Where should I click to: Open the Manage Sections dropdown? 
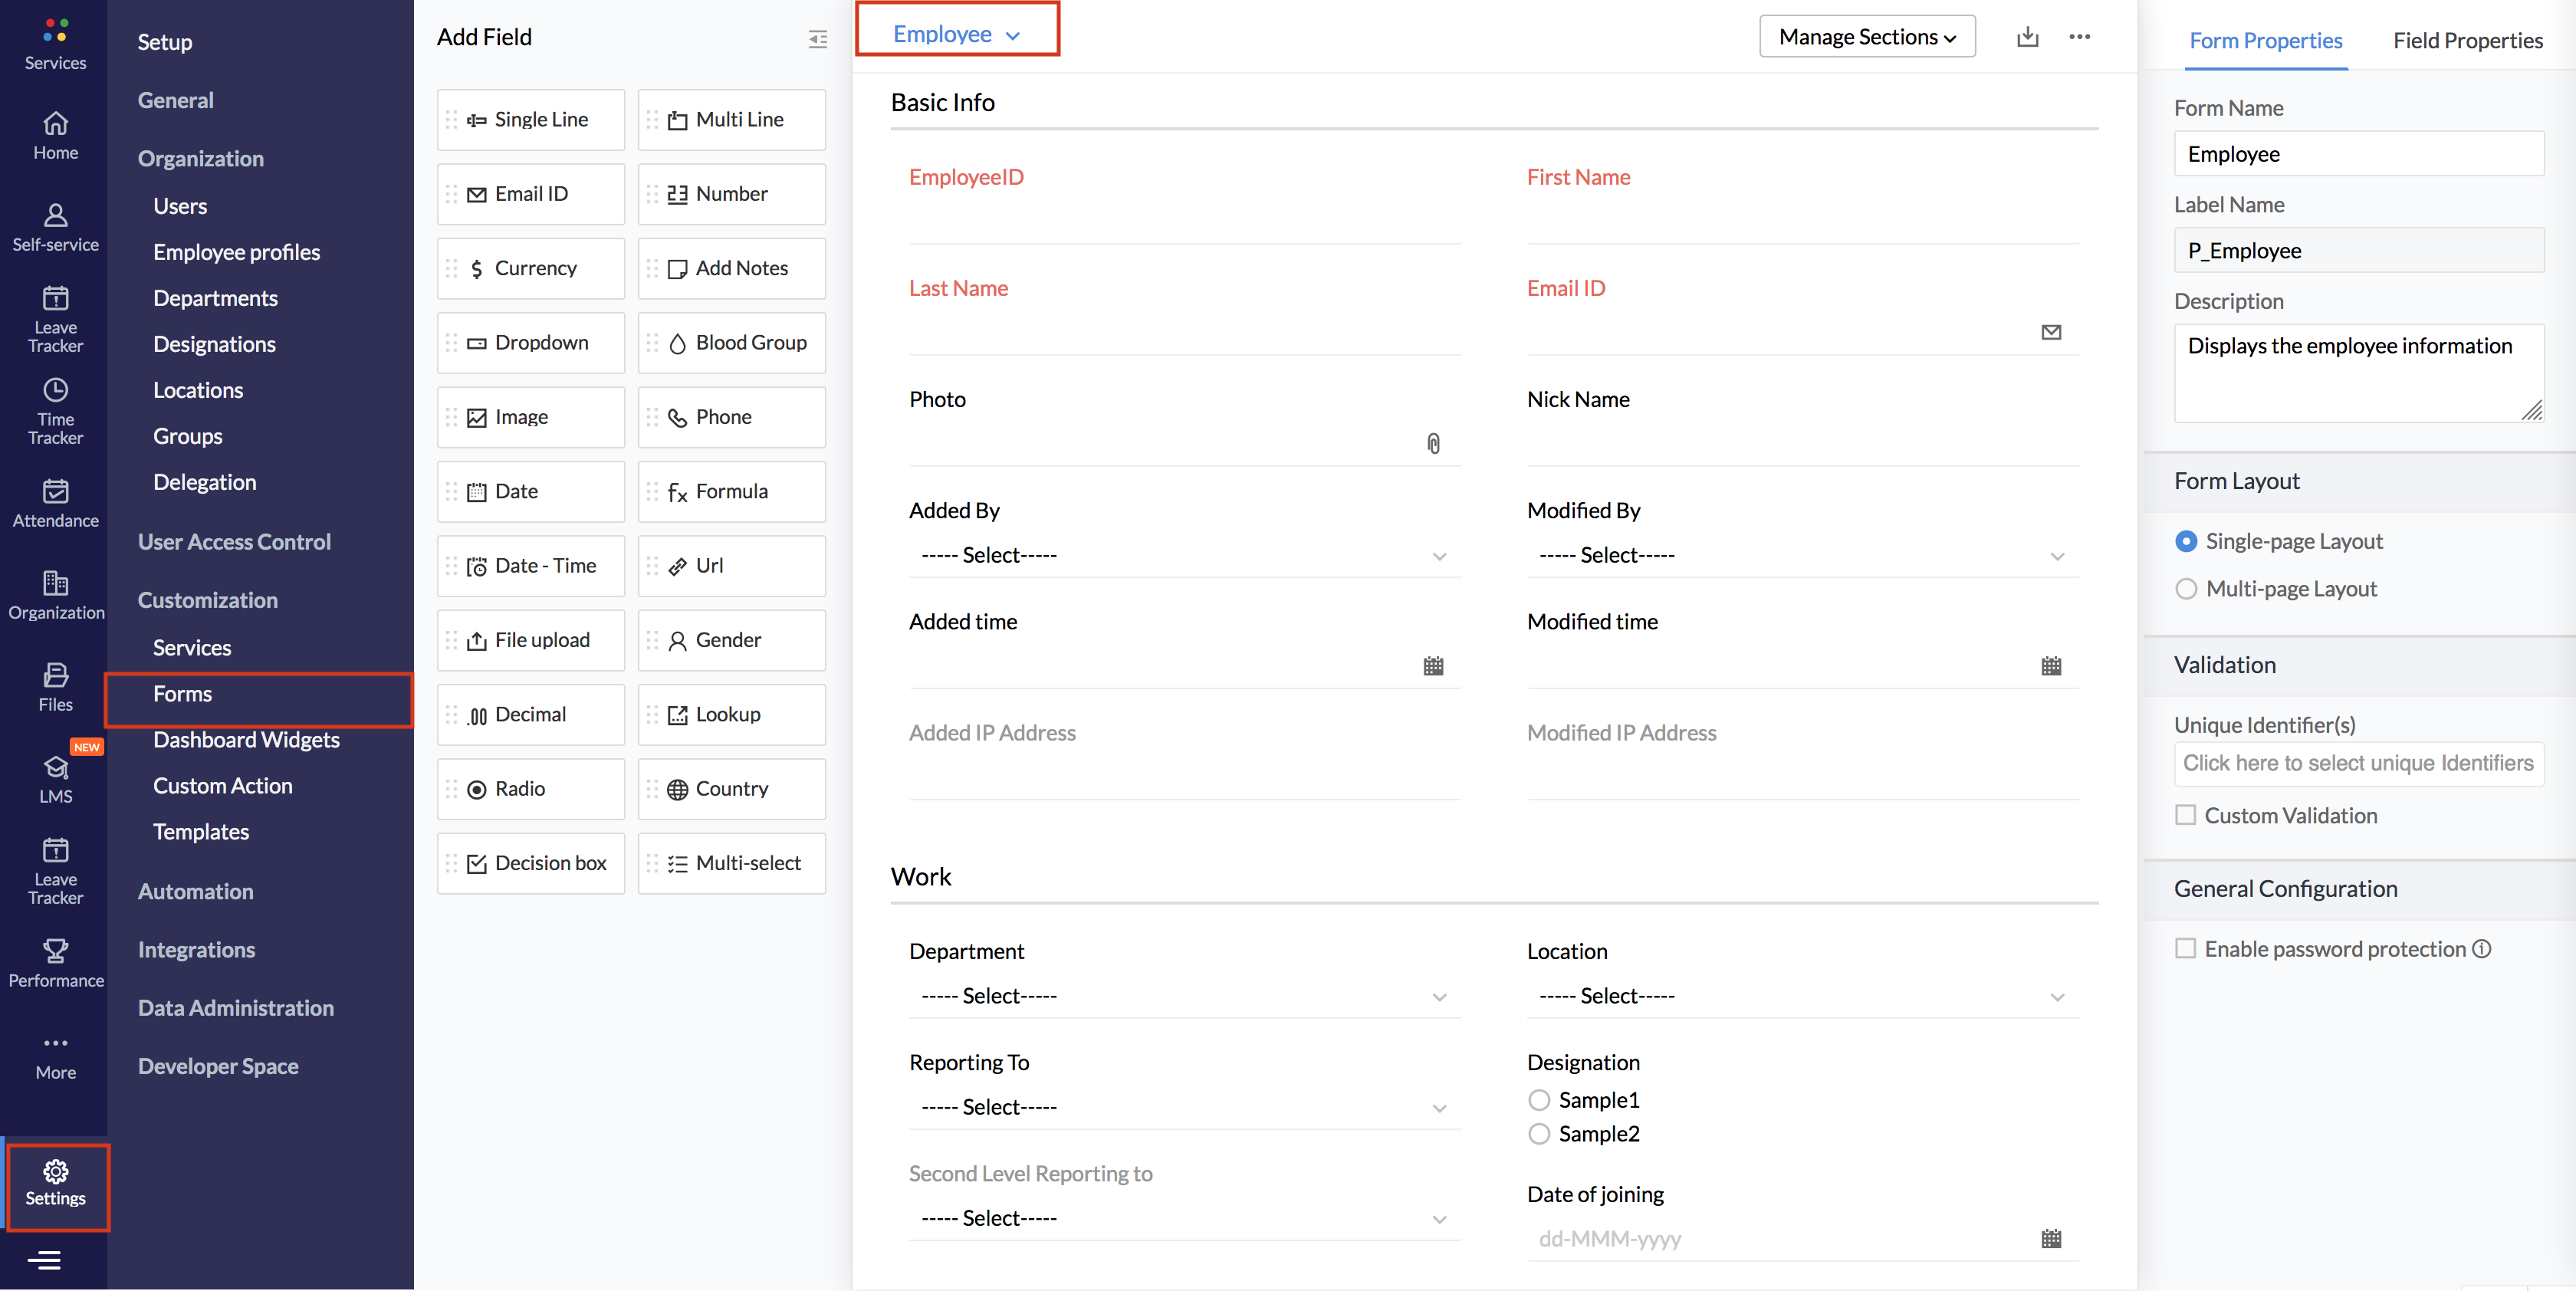coord(1866,37)
